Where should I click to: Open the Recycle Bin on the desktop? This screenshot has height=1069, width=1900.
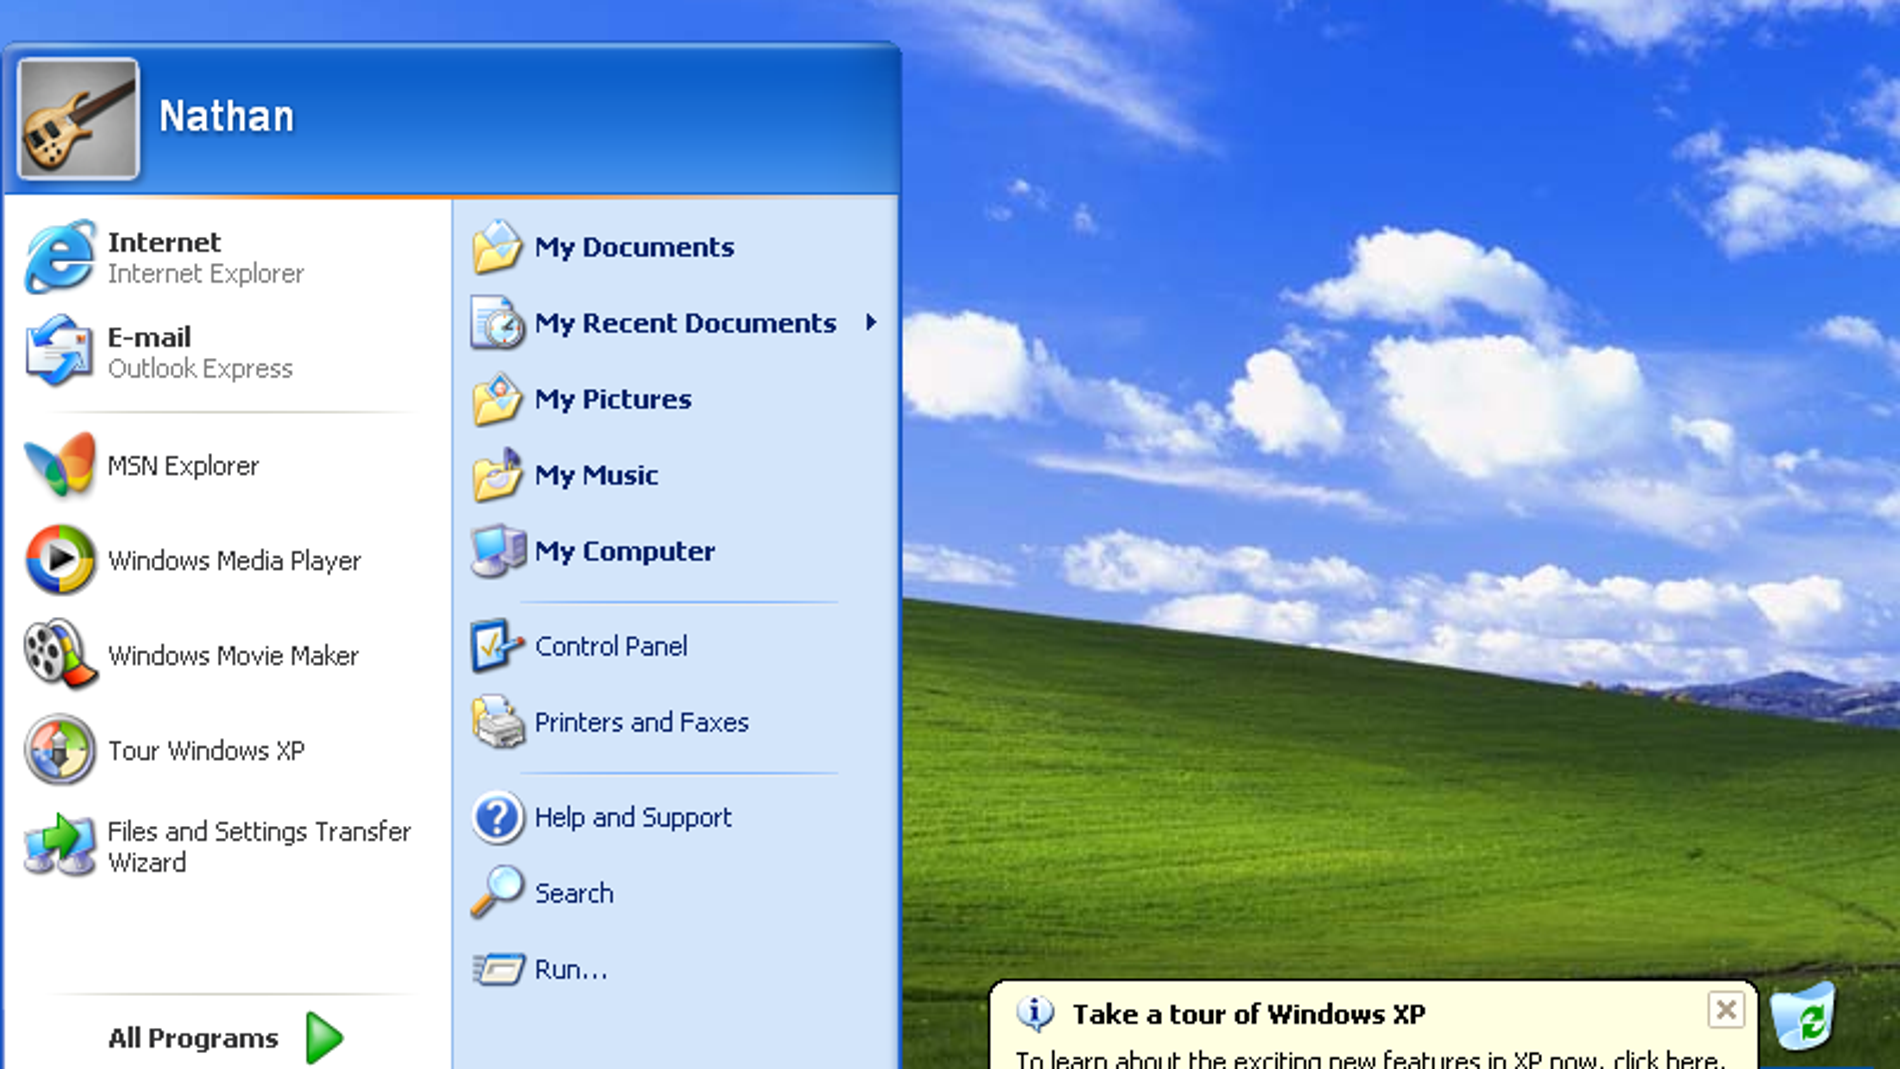(1804, 1016)
